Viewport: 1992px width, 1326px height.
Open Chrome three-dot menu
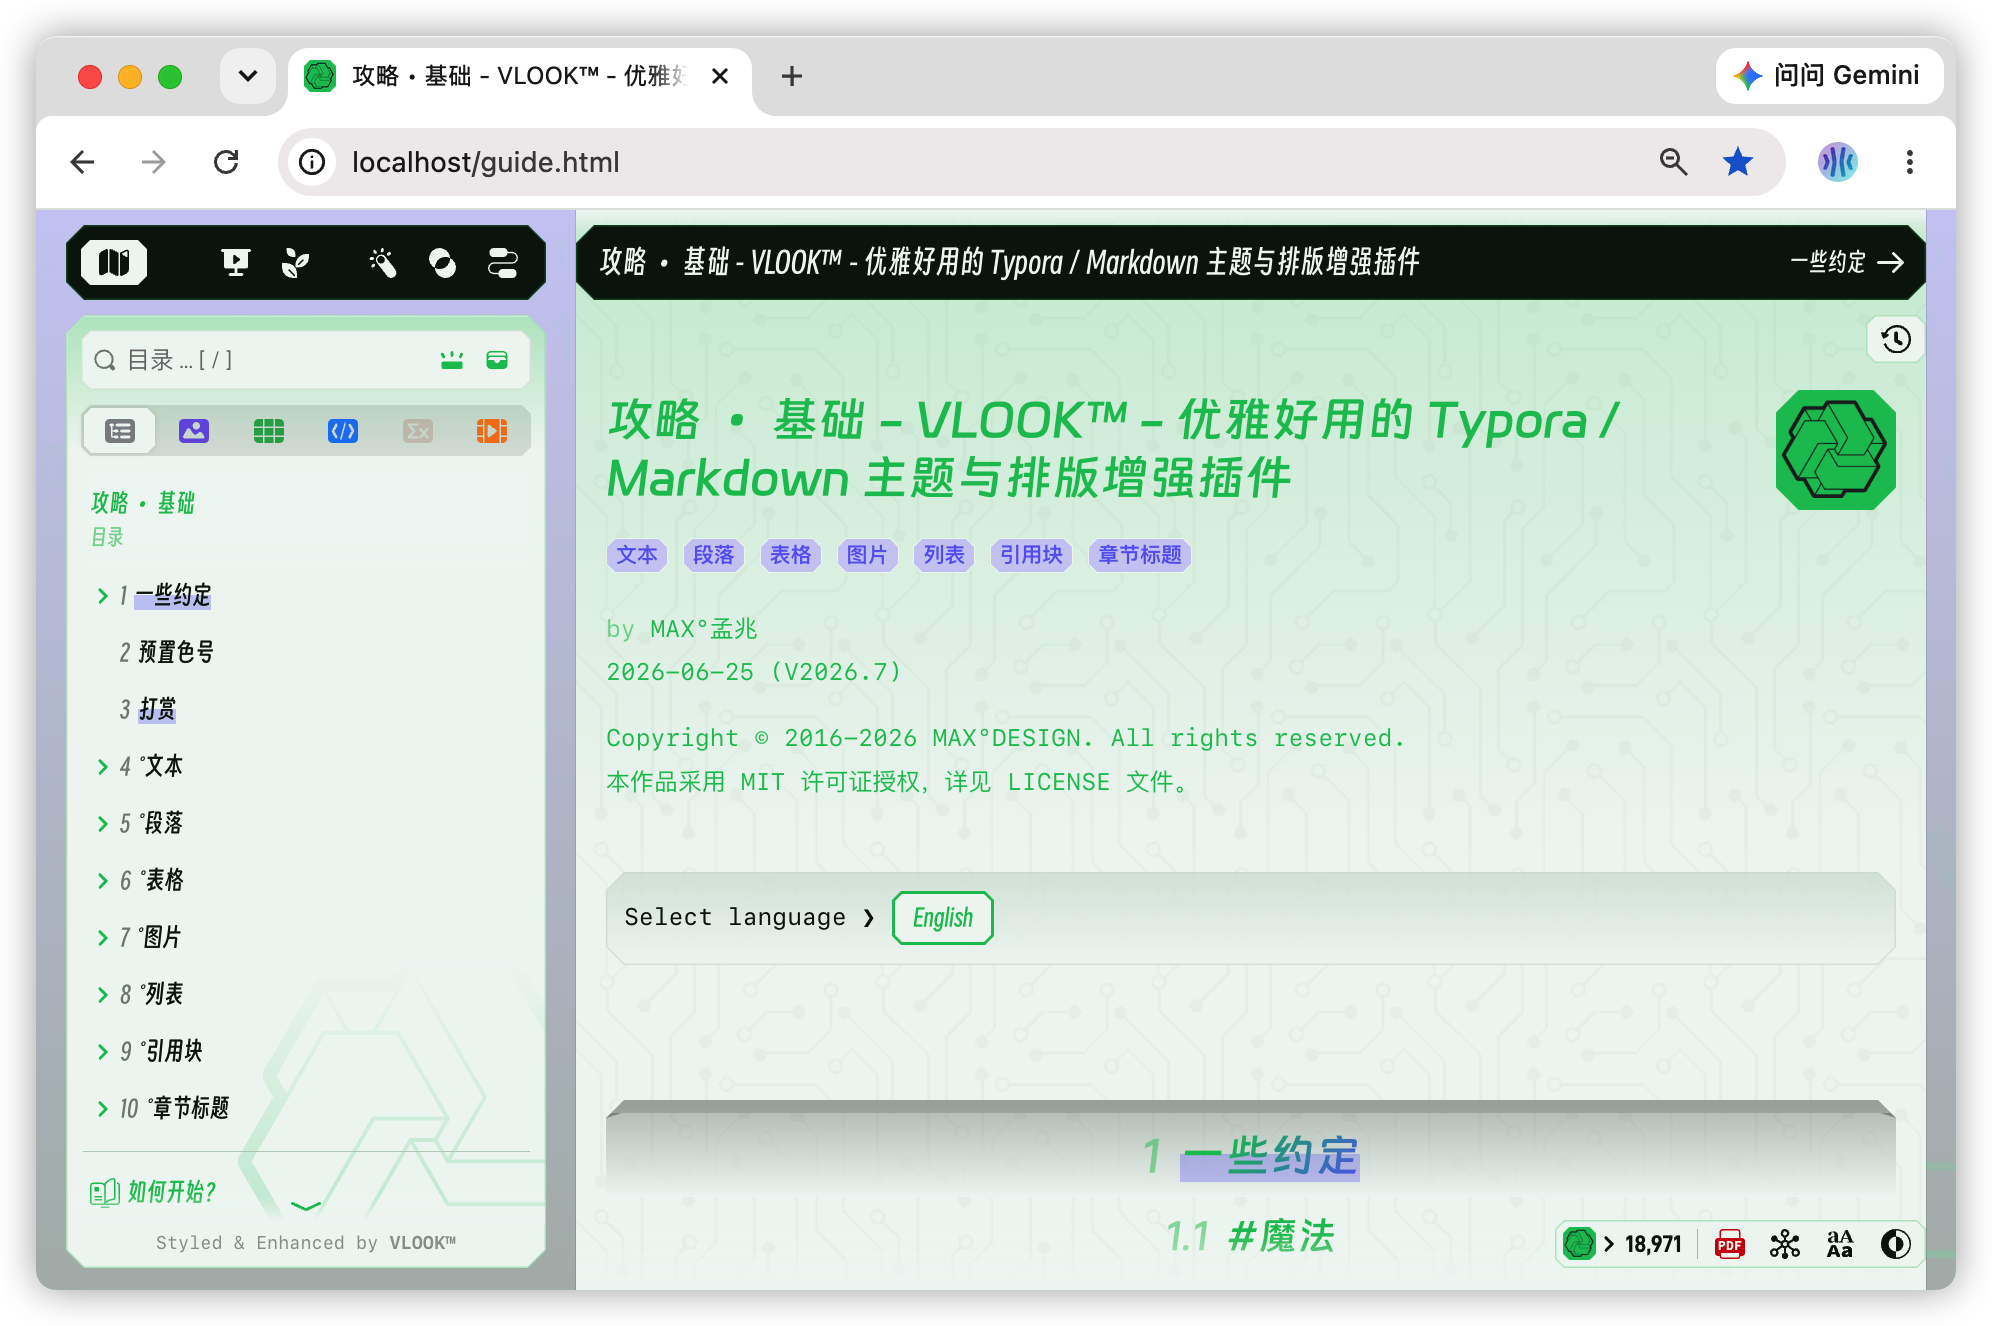pyautogui.click(x=1909, y=162)
